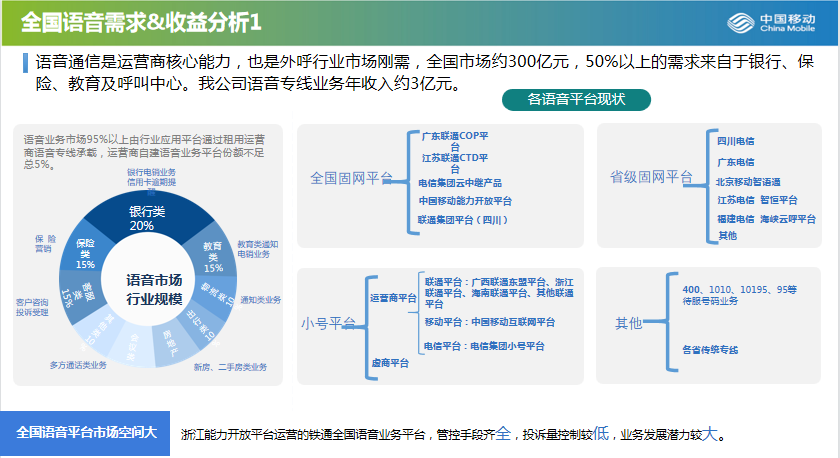840x458 pixels.
Task: Click 中国移动能力开放平台 item
Action: point(467,200)
